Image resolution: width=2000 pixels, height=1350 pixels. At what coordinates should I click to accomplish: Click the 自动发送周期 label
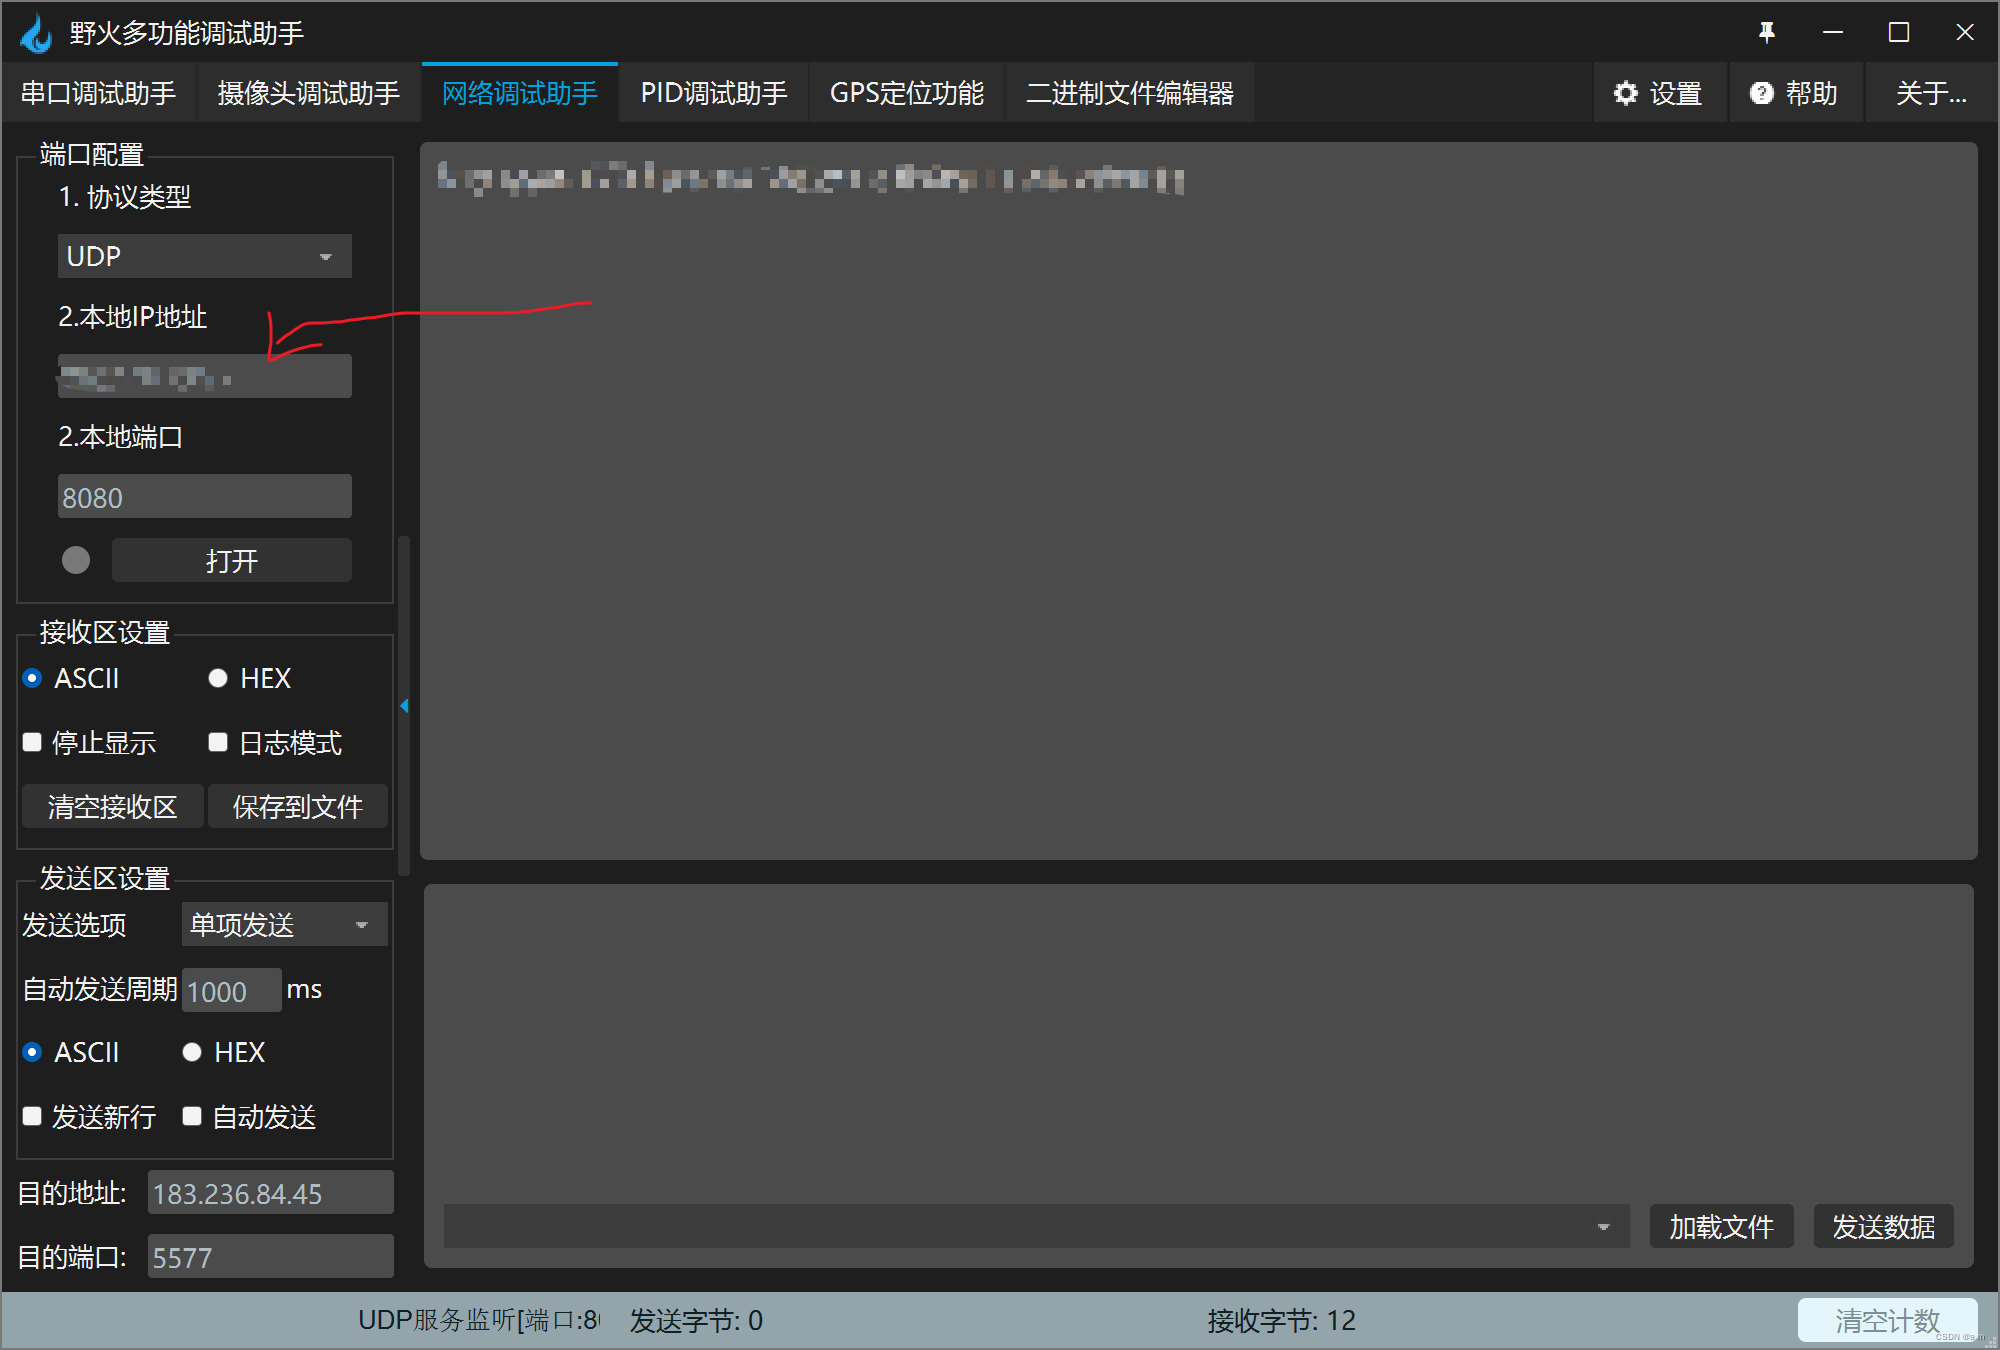pos(100,989)
